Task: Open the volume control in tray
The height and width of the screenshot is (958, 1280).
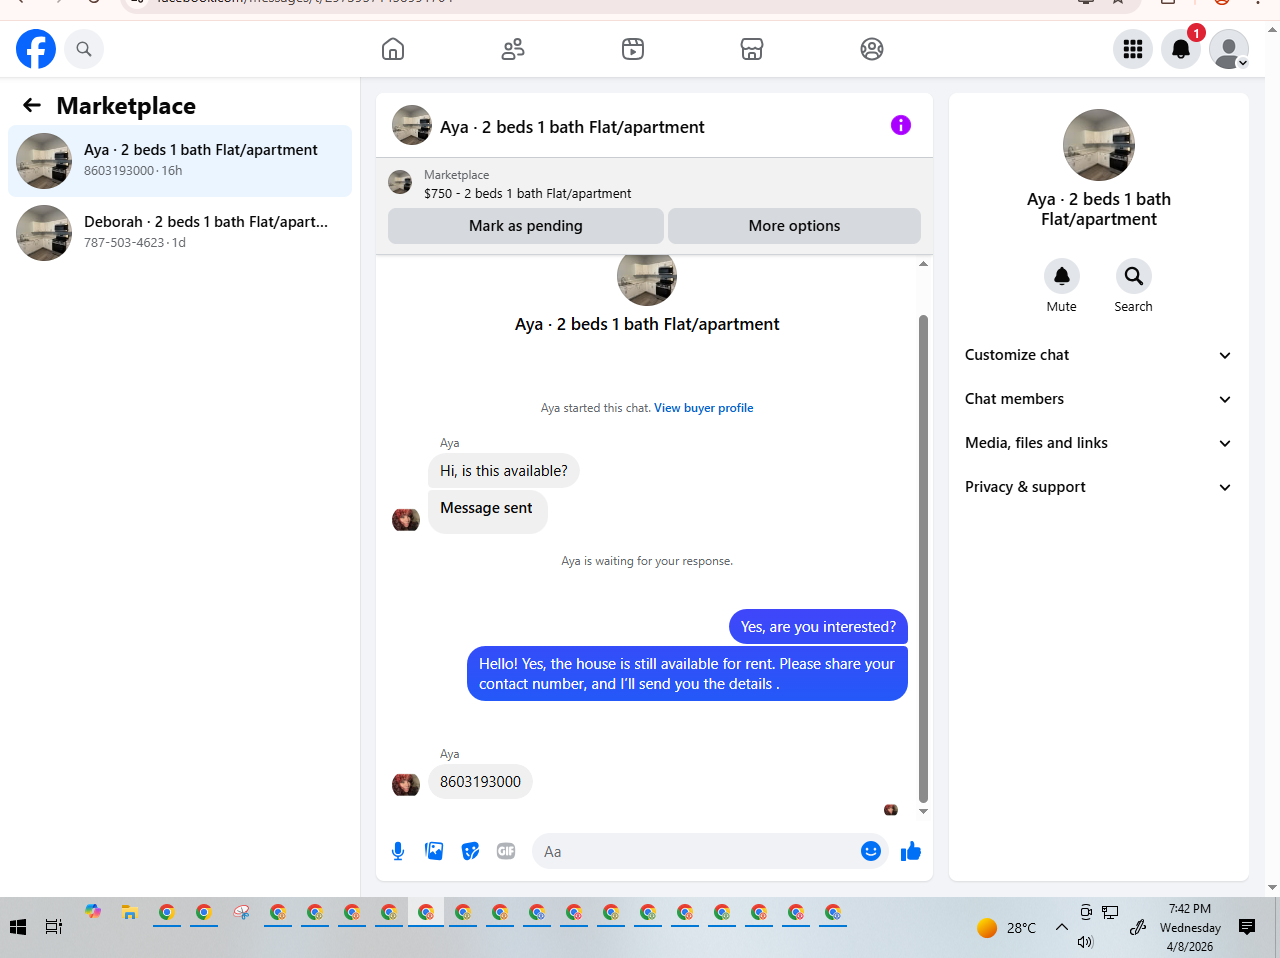Action: click(1086, 942)
